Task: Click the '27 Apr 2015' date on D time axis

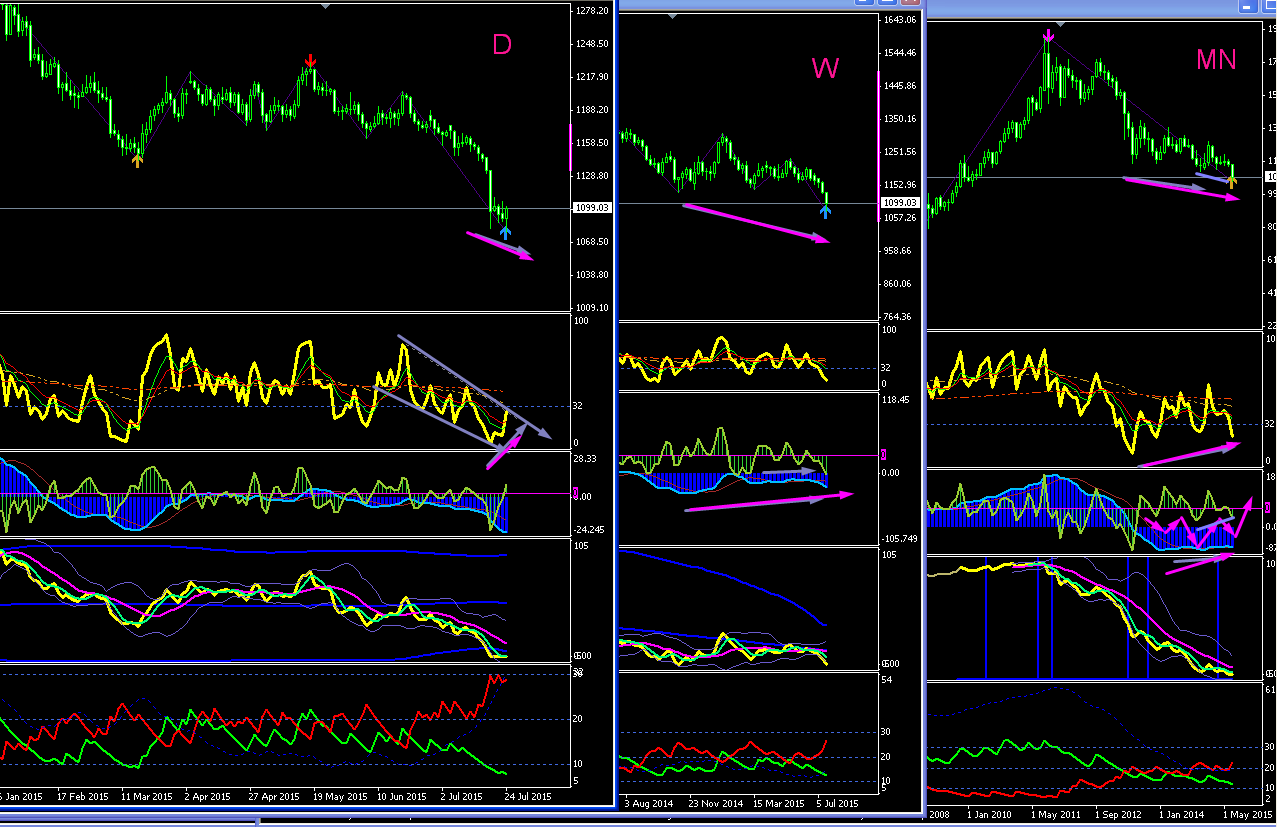Action: [x=274, y=797]
